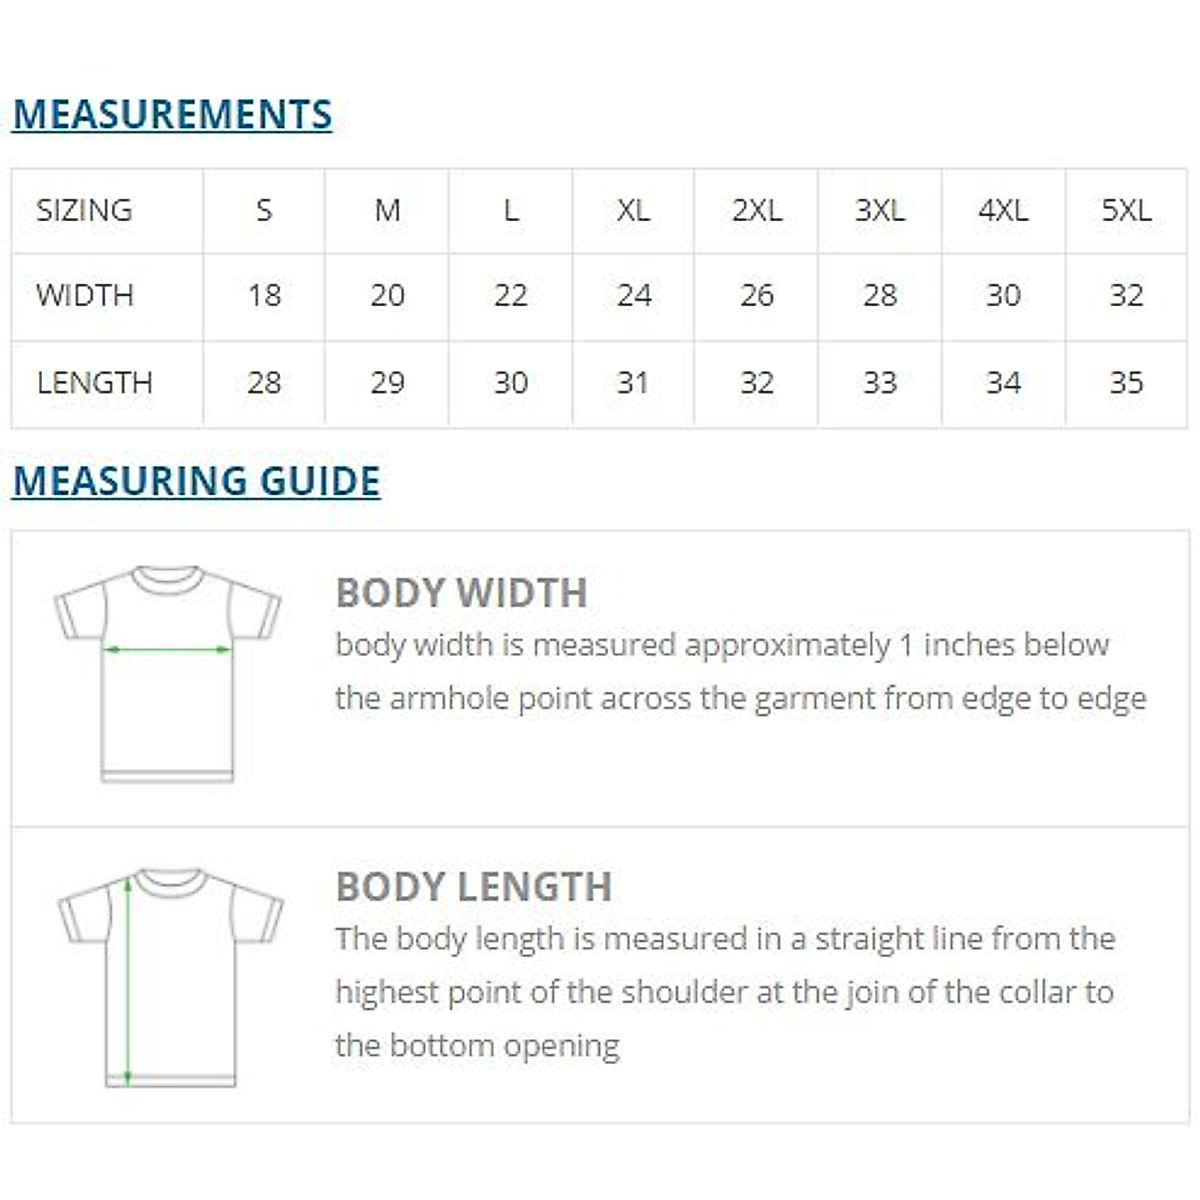Click the BODY WIDTH heading text
This screenshot has height=1200, width=1200.
click(x=461, y=593)
